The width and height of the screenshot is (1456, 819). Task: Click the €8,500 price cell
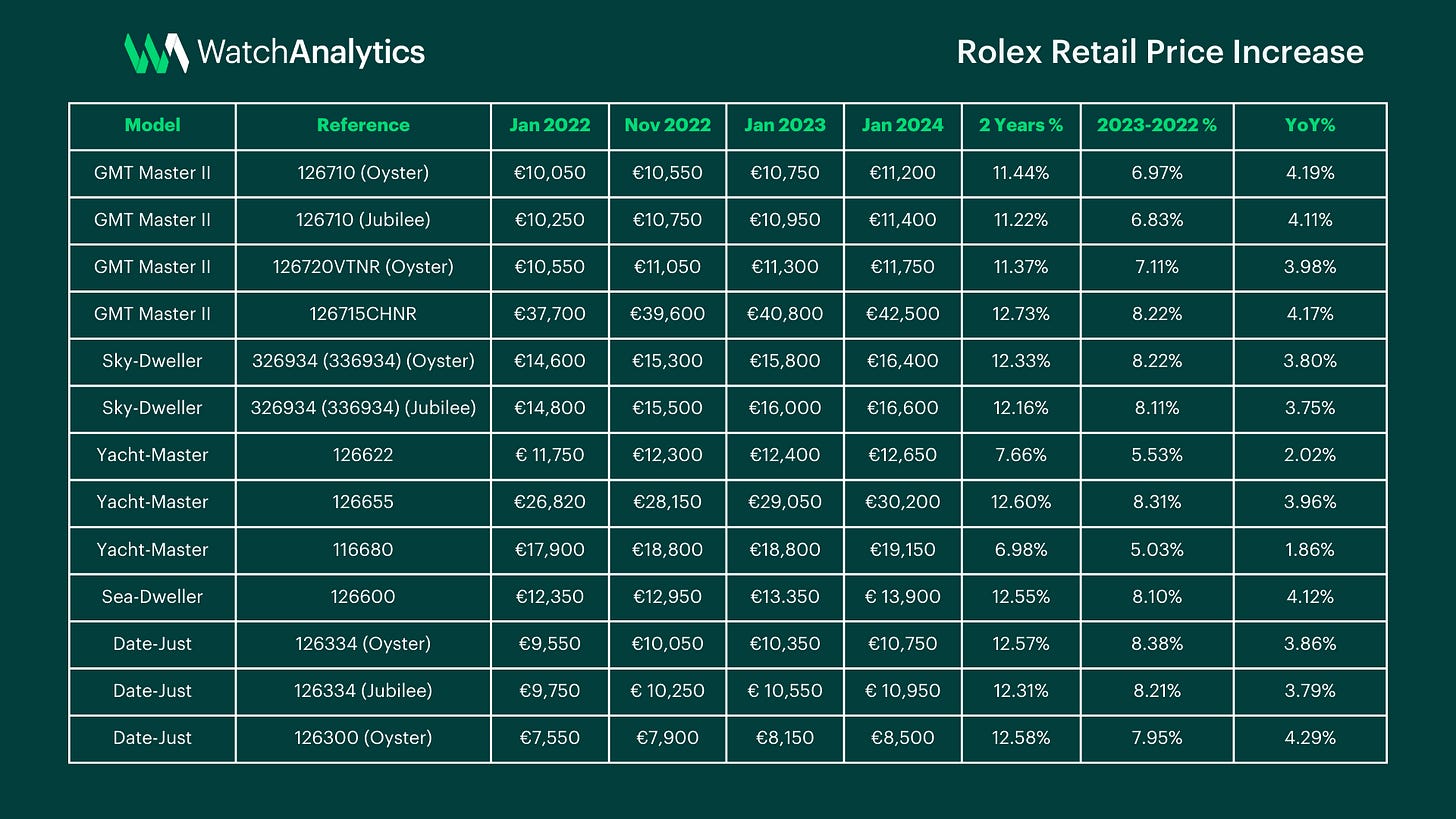click(x=903, y=737)
